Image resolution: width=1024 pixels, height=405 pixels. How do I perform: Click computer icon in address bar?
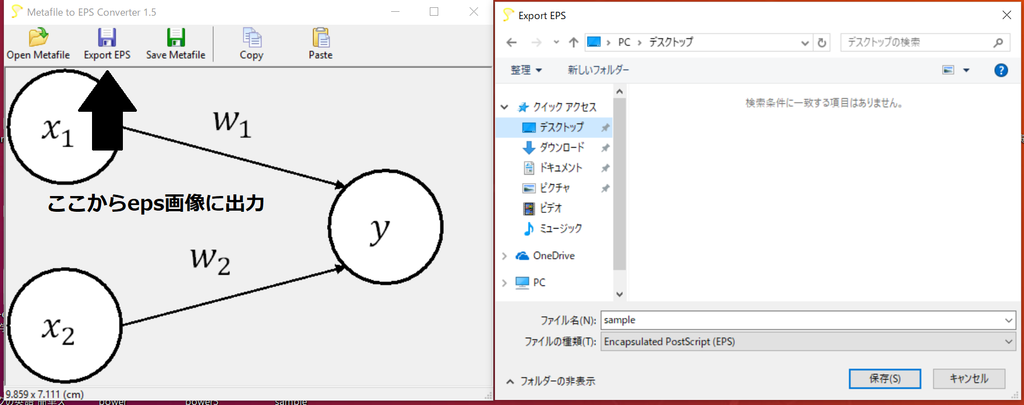pos(594,42)
